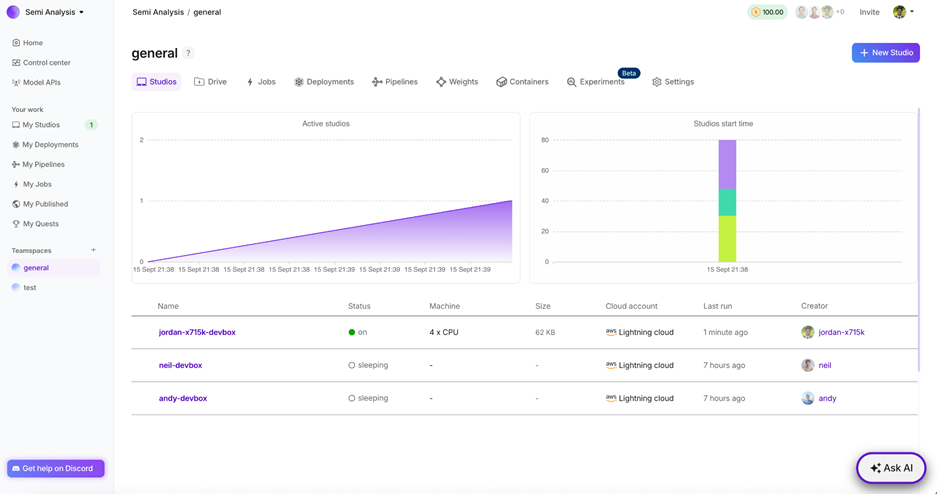Switch to the Deployments tab
This screenshot has height=494, width=937.
[324, 82]
